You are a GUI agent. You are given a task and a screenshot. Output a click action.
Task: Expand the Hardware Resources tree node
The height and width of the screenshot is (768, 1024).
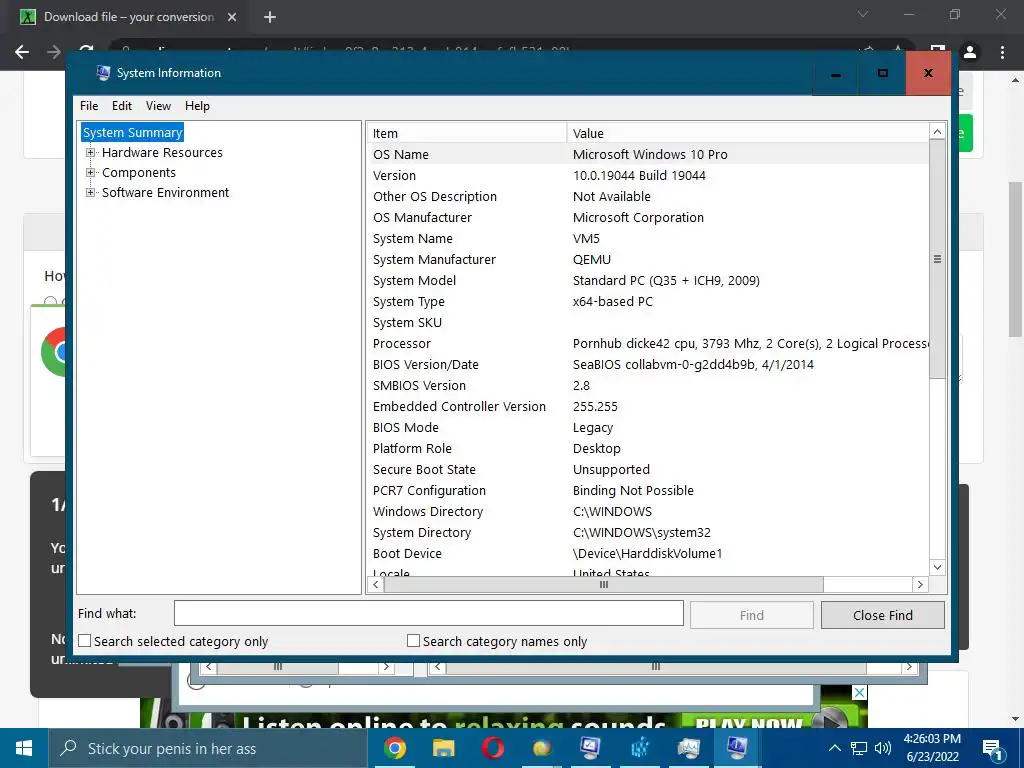[x=90, y=152]
